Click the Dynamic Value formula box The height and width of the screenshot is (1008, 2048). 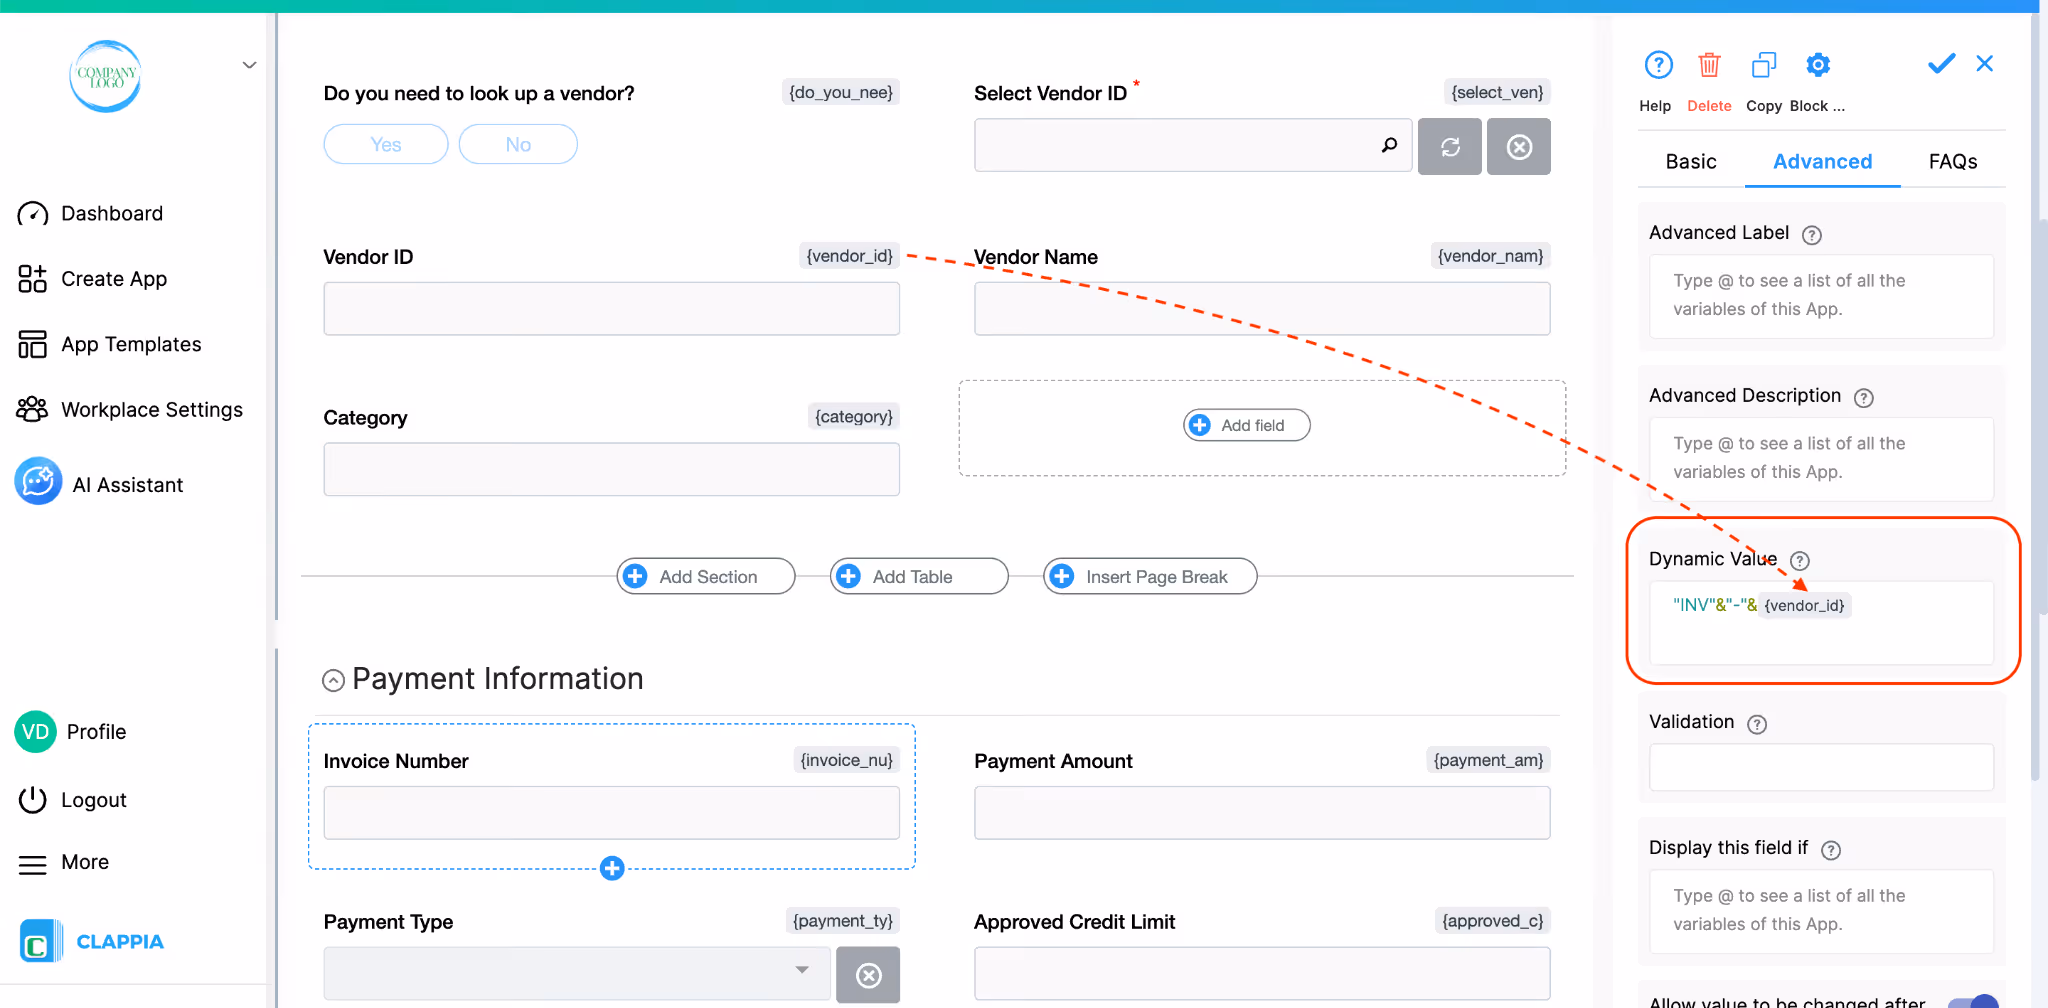[x=1821, y=622]
